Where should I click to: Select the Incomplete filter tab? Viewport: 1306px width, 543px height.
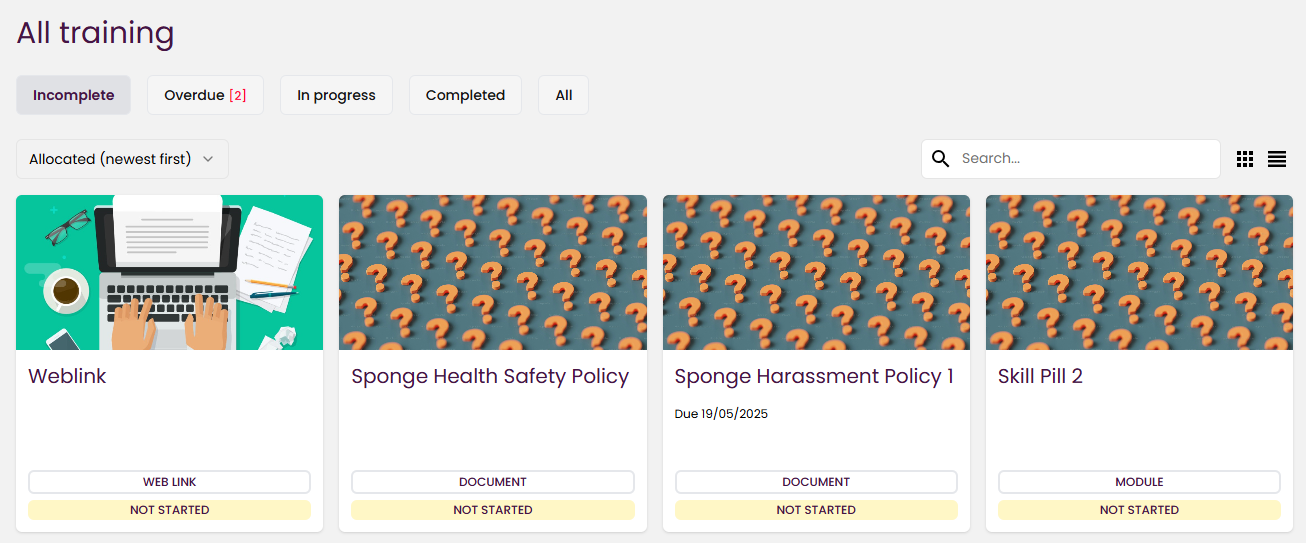[73, 95]
